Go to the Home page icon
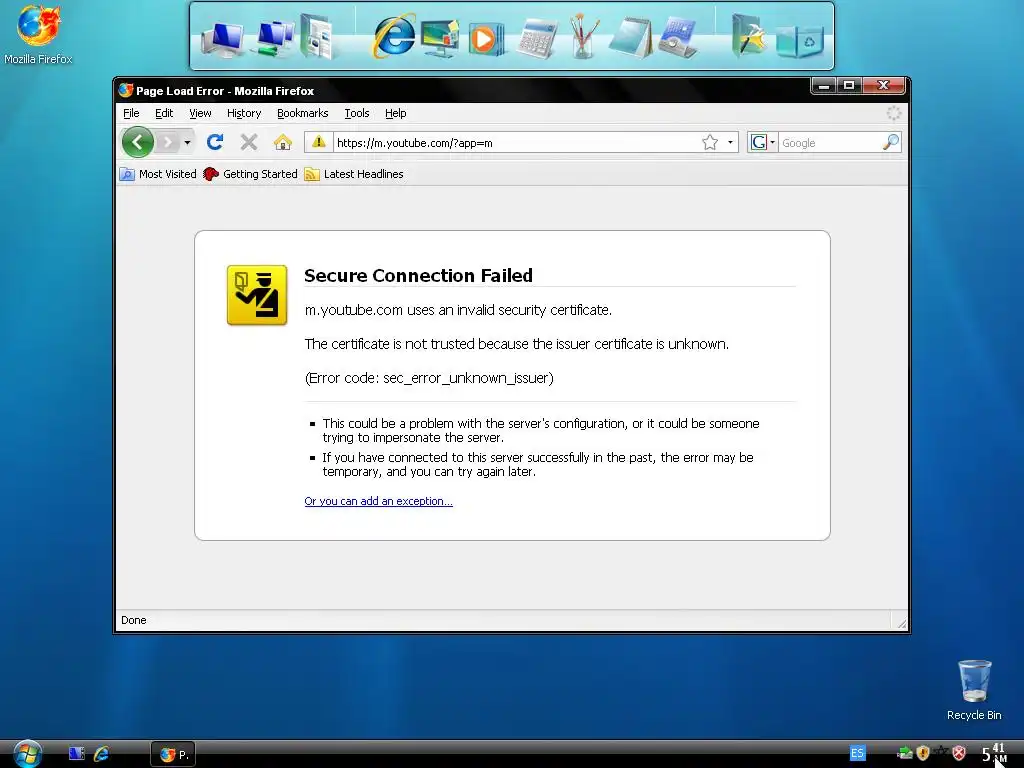The width and height of the screenshot is (1024, 768). click(x=283, y=142)
